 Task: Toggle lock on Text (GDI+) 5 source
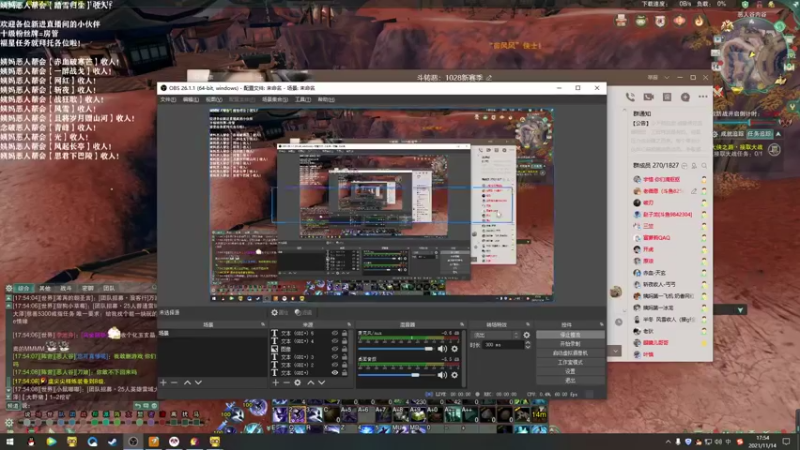[344, 333]
